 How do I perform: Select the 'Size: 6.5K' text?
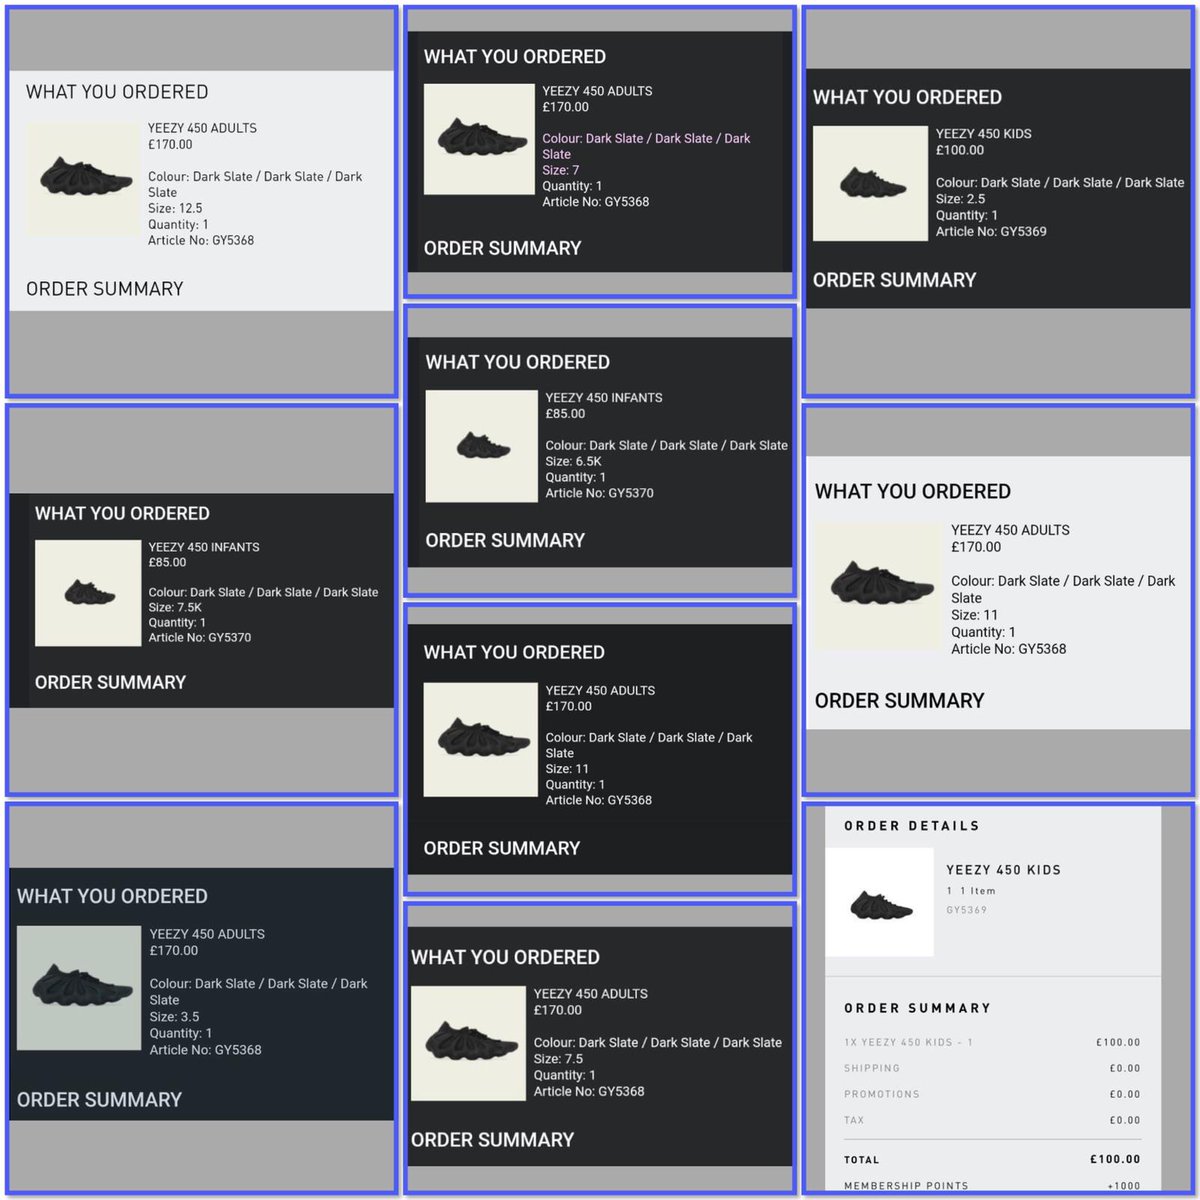tap(573, 461)
